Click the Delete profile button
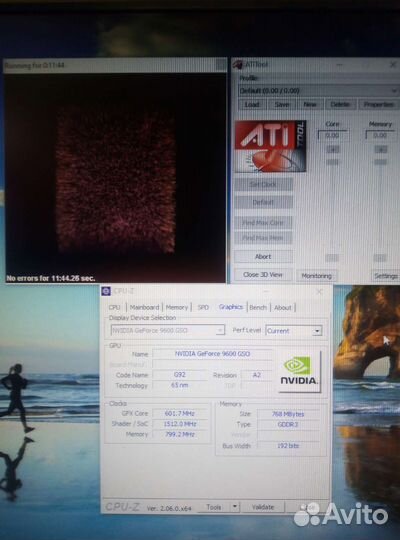 pos(340,104)
